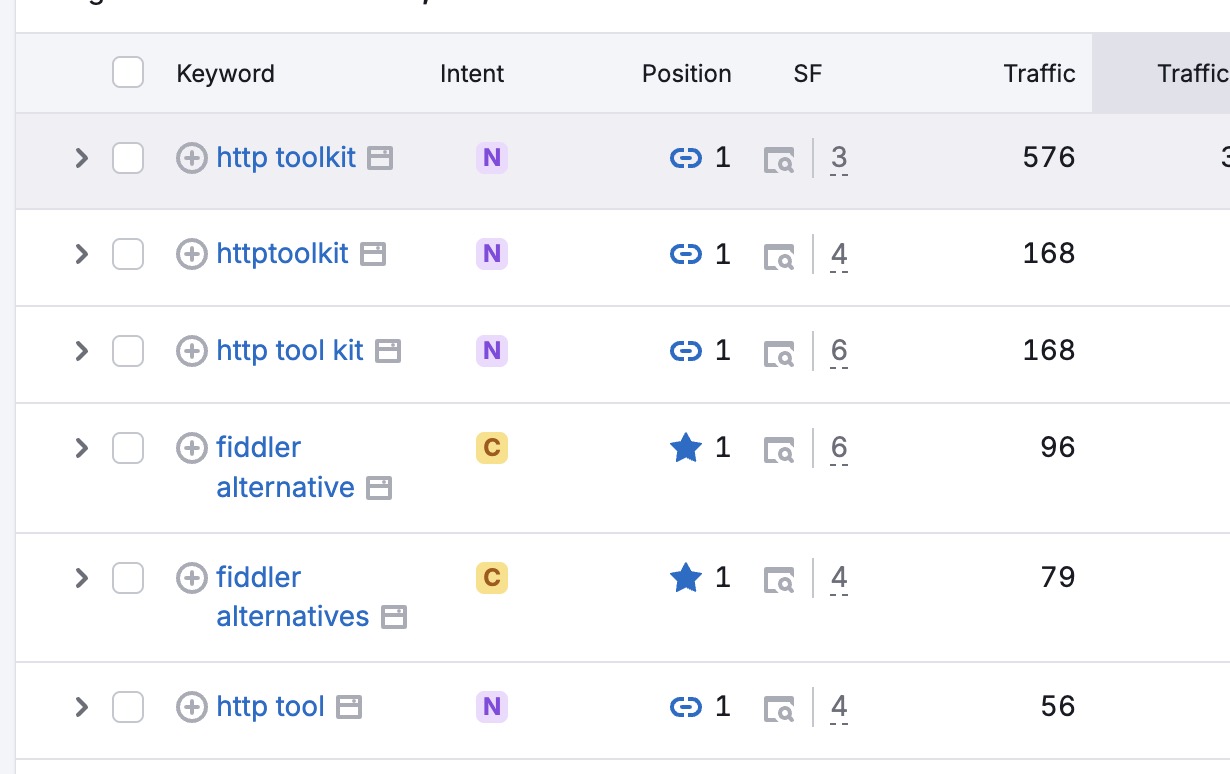Click traffic value 79
The height and width of the screenshot is (774, 1230).
(1057, 578)
